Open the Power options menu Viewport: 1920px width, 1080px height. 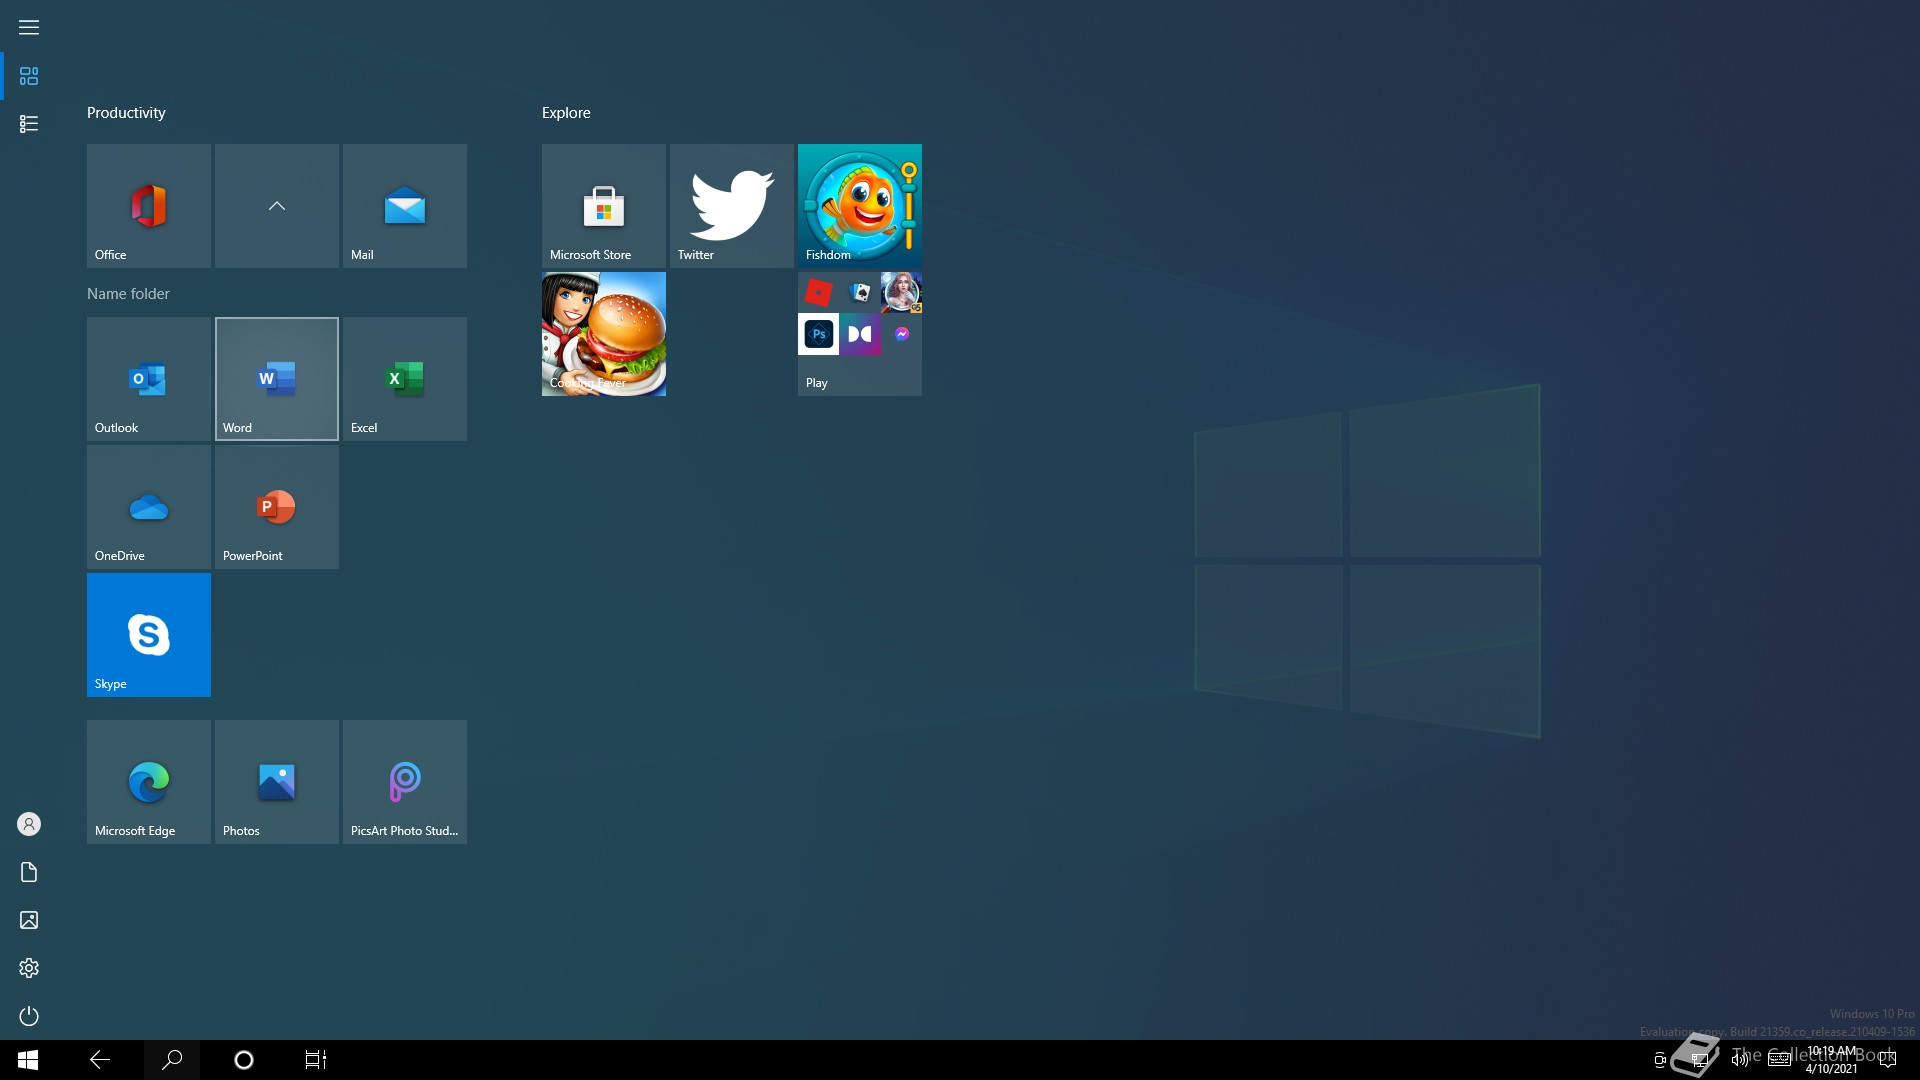point(29,1016)
